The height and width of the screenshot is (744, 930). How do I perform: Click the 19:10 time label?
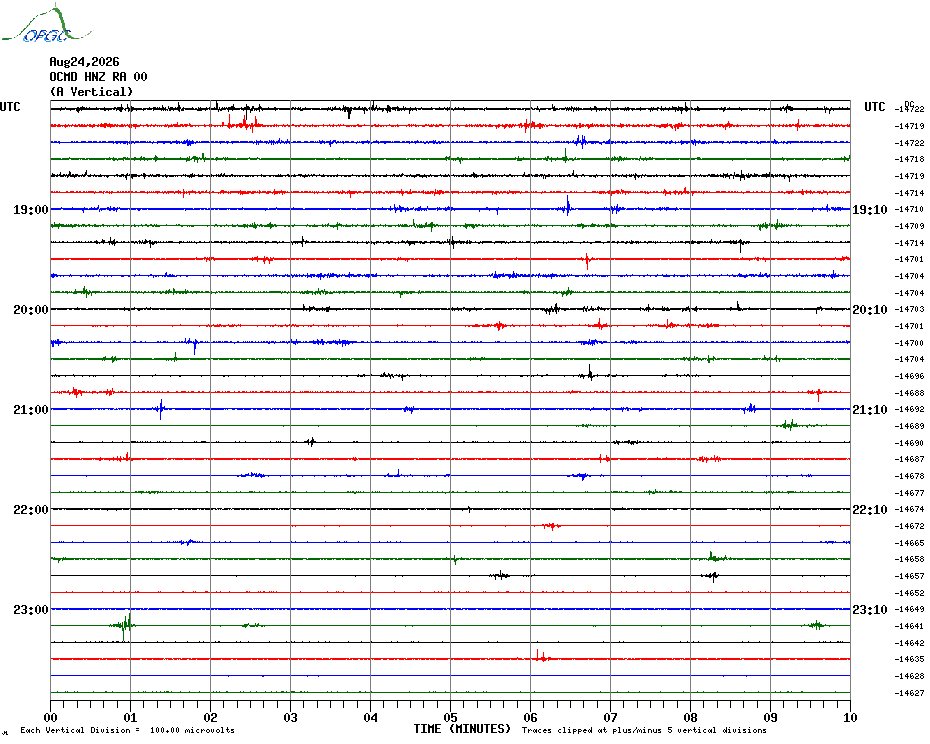point(870,209)
